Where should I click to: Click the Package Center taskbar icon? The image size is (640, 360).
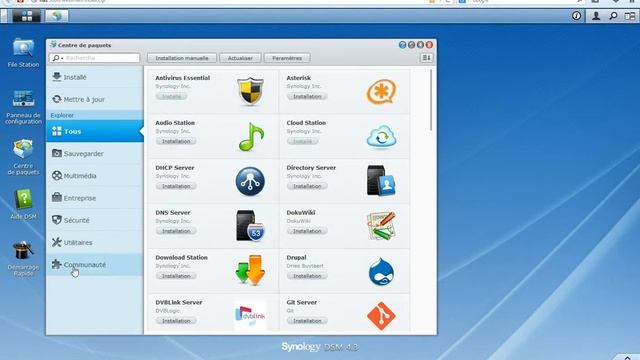coord(56,16)
